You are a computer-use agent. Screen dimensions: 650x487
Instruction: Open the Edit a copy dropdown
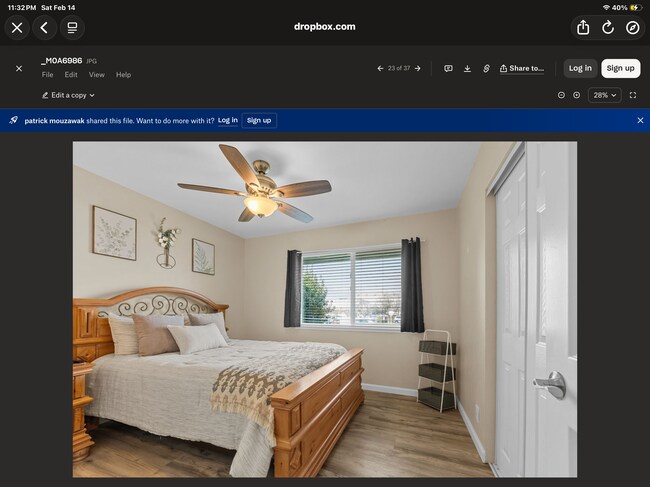[68, 95]
